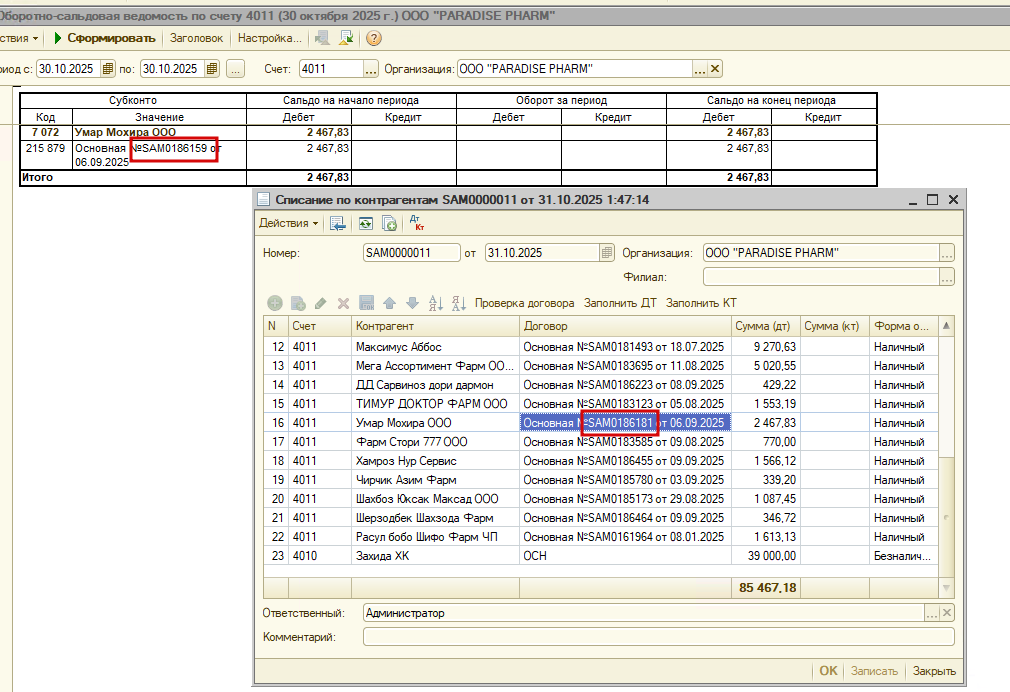Click Проверка договора button
This screenshot has height=692, width=1010.
[x=524, y=303]
